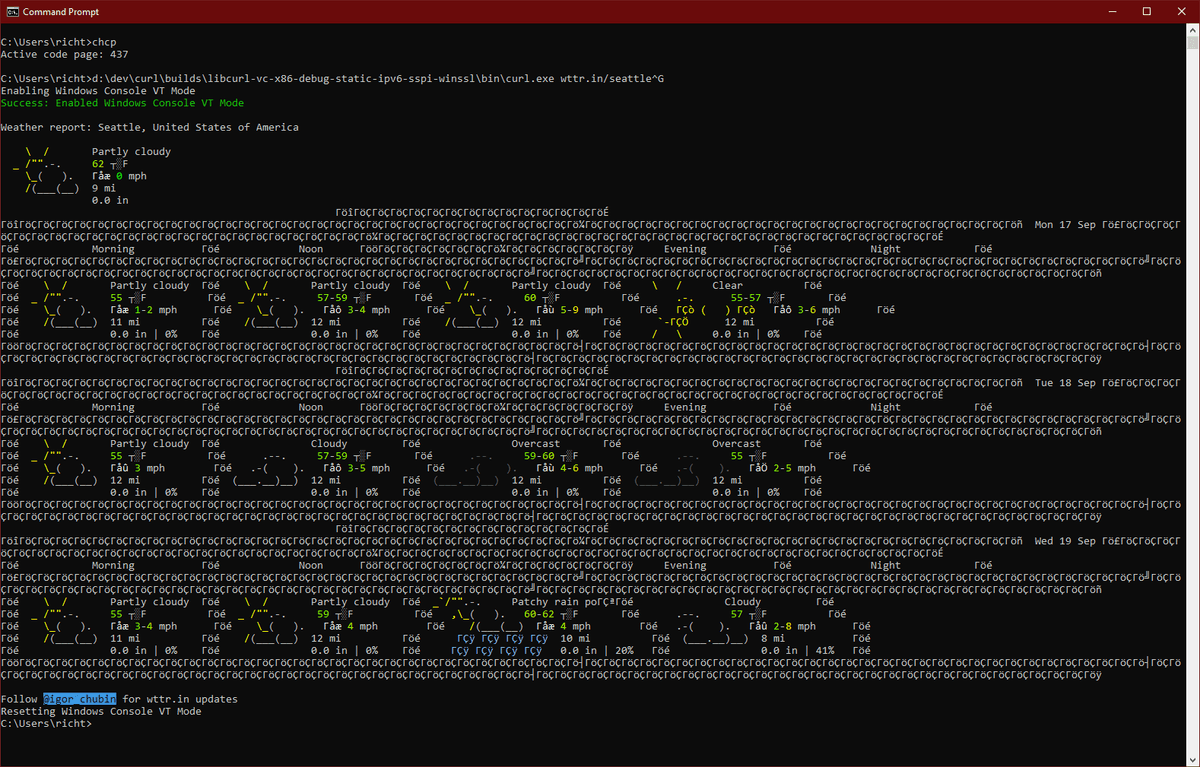Click the 'Active code page: 437' output
The image size is (1200, 767).
(64, 54)
